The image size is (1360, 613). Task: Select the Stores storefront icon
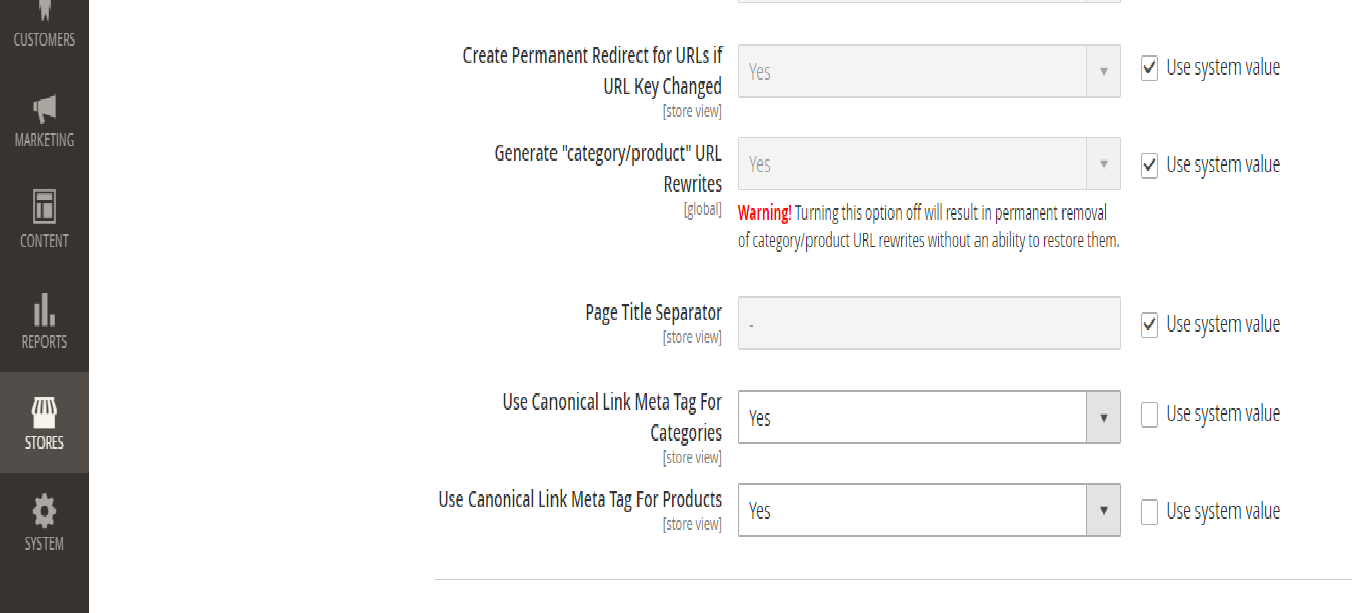pyautogui.click(x=44, y=412)
